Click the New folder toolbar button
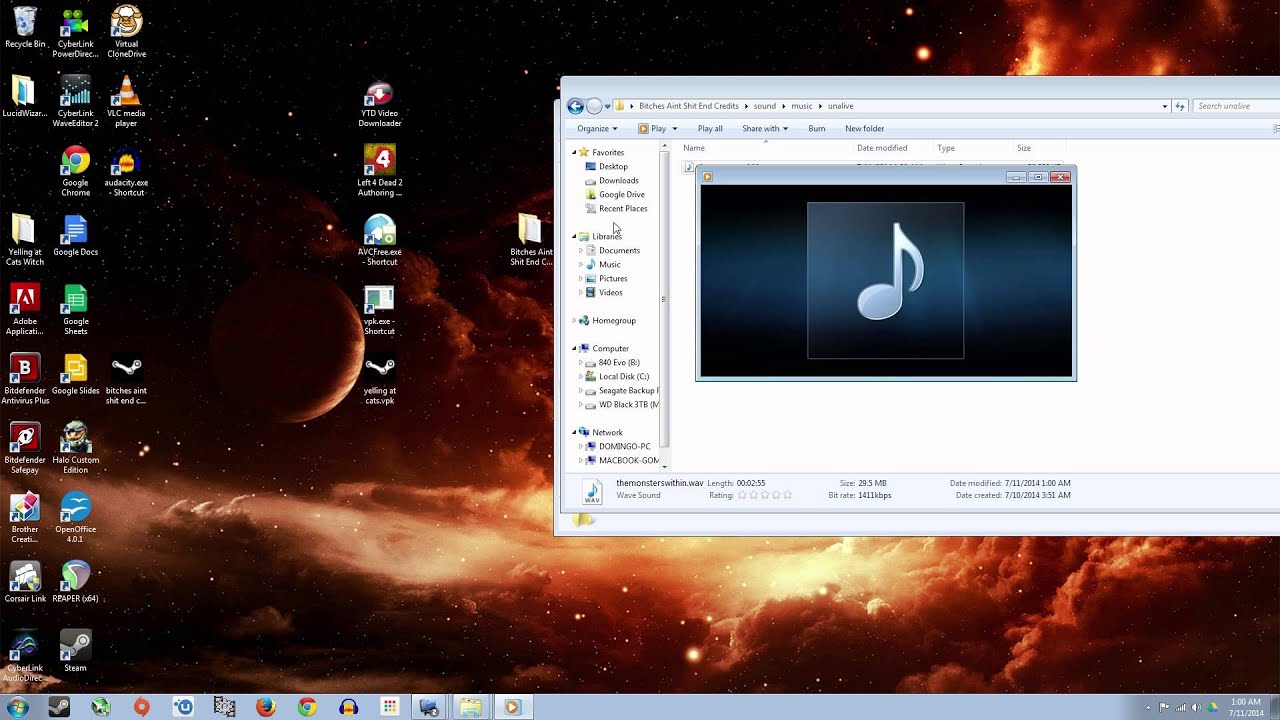 point(864,129)
